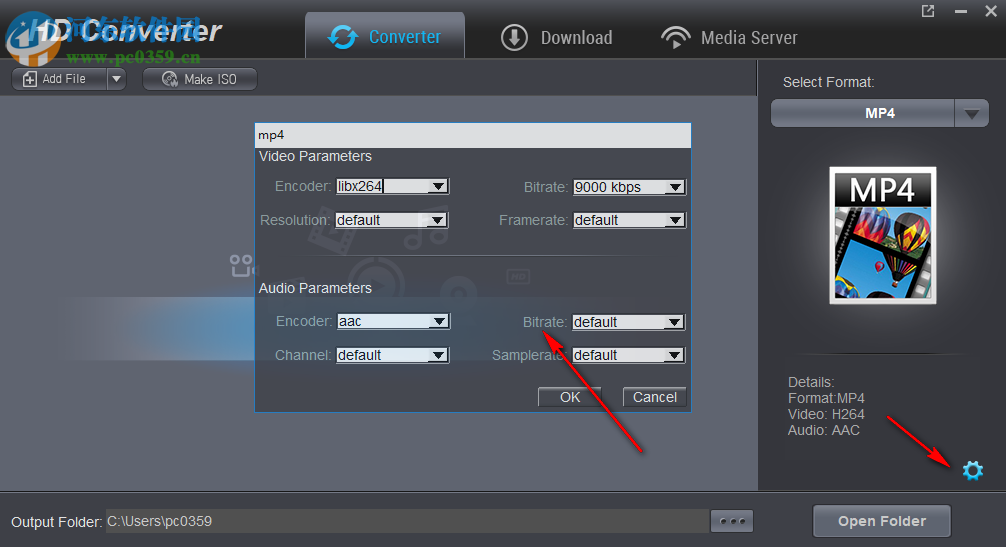Click the 'Output Folder:' label
Image resolution: width=1006 pixels, height=547 pixels.
pos(56,522)
